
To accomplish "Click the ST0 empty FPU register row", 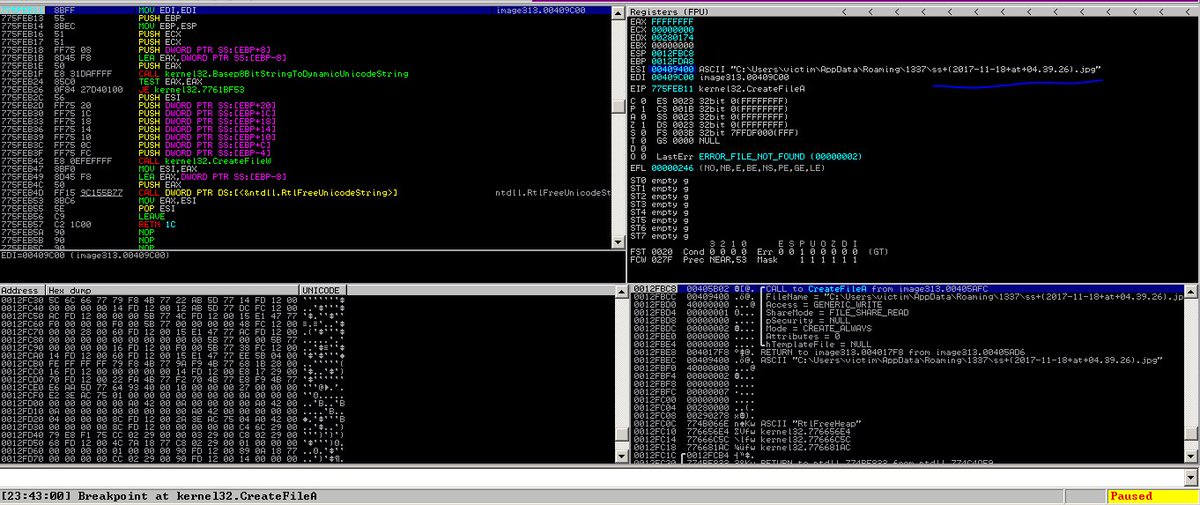I will pyautogui.click(x=661, y=183).
